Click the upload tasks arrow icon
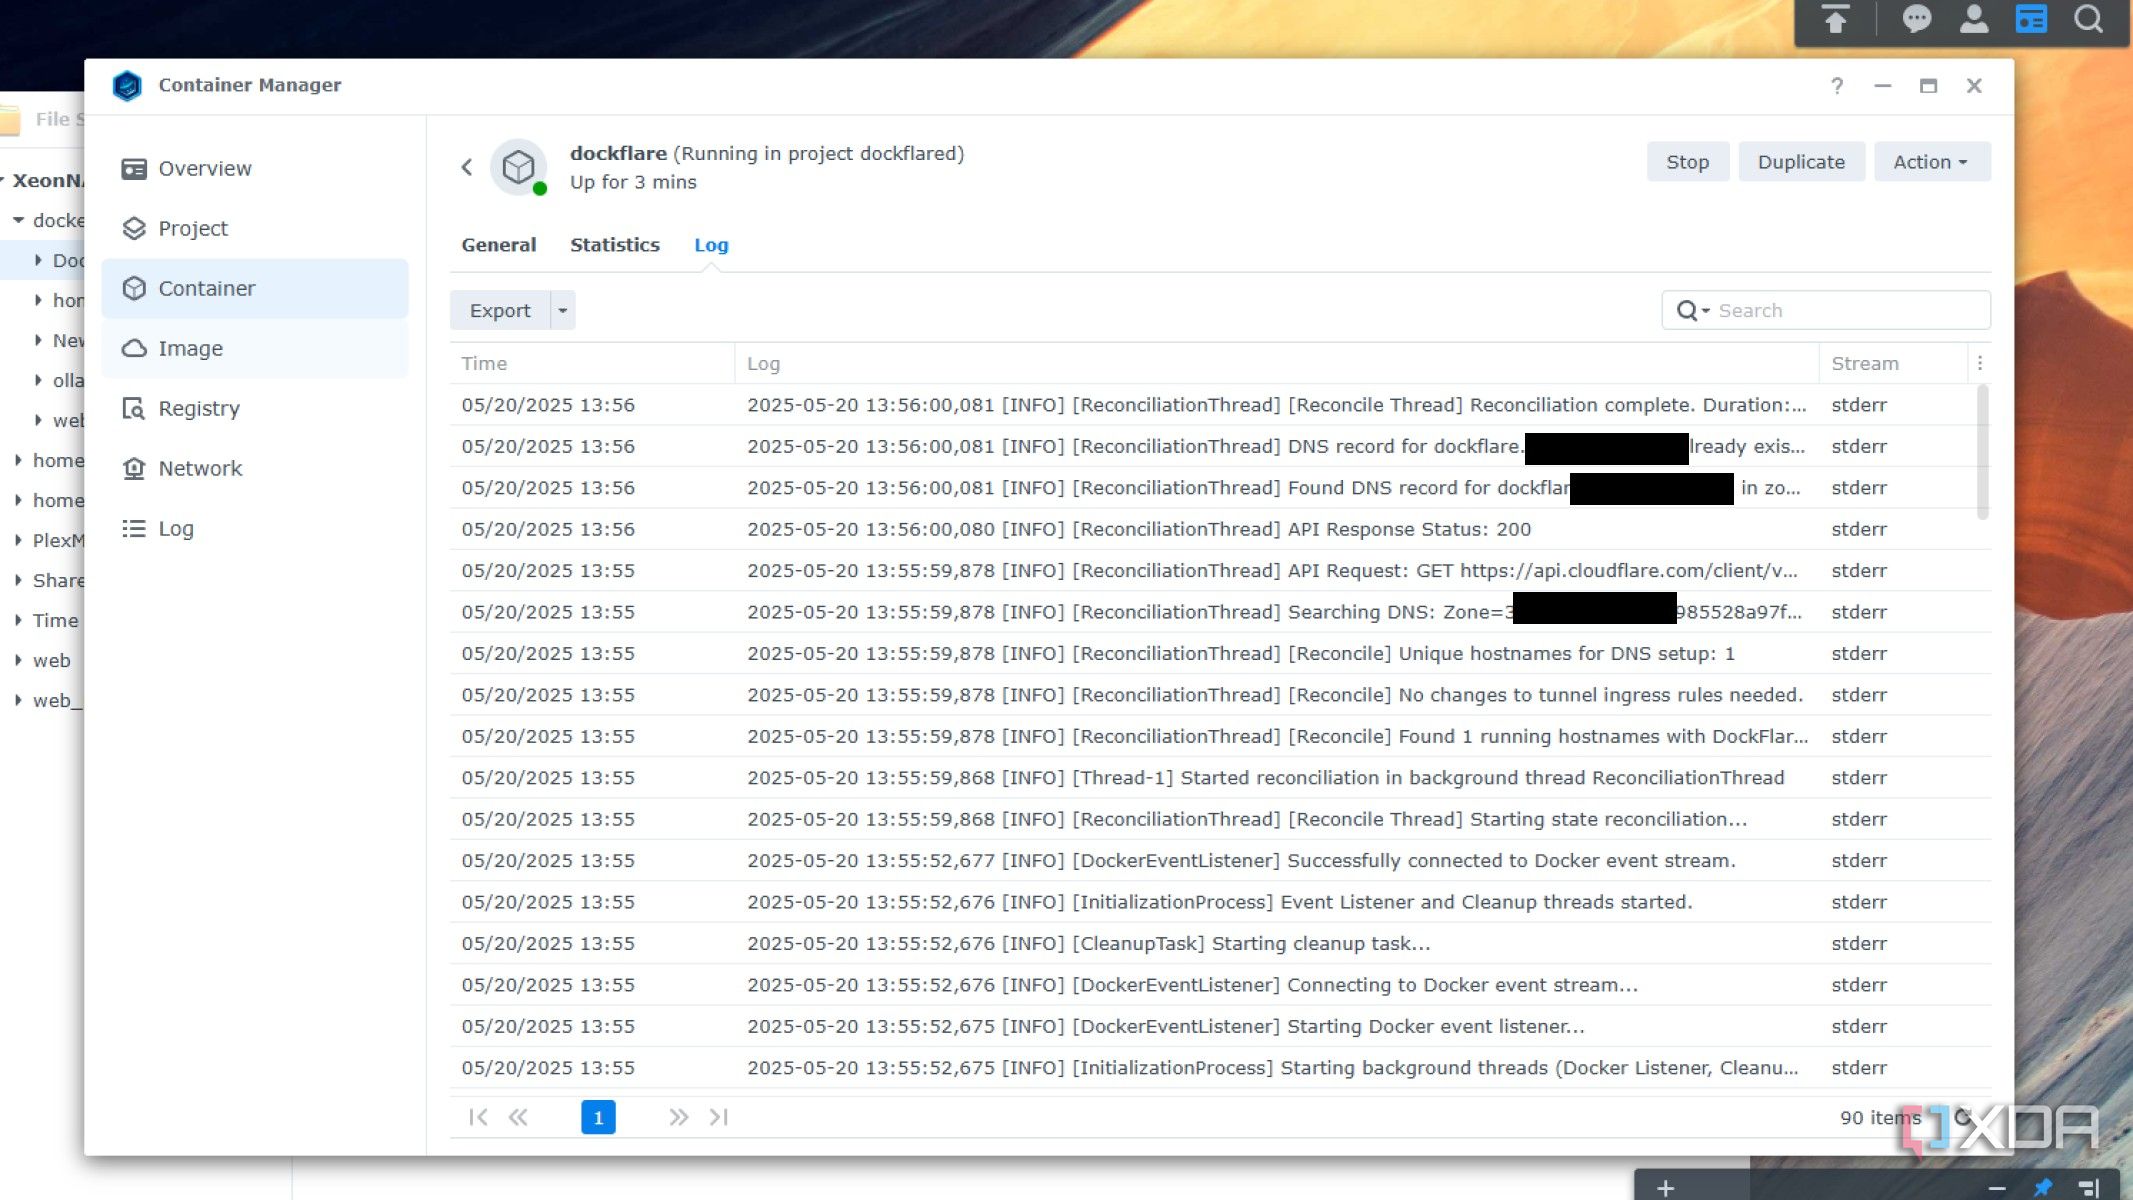 click(1835, 20)
